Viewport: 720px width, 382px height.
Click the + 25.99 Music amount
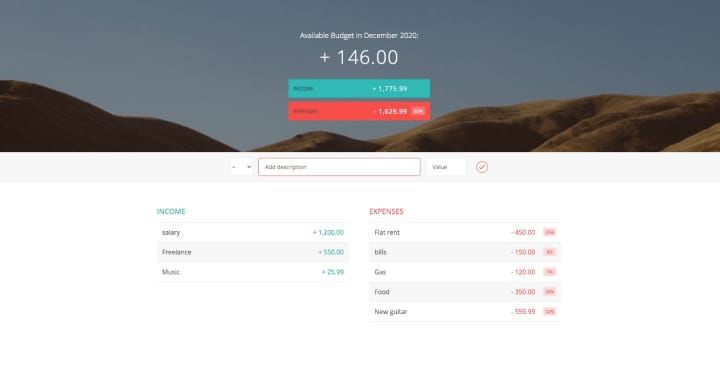pos(333,272)
